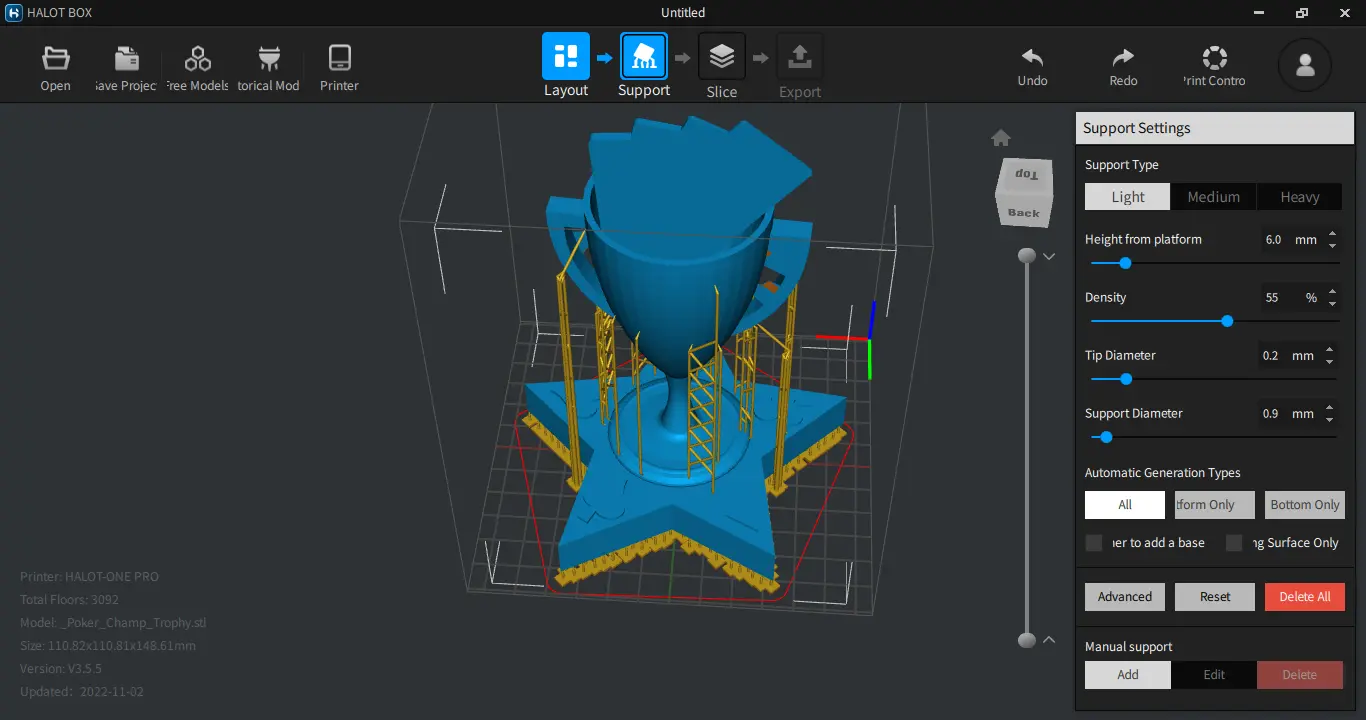
Task: Click the 'Printer: HALOT-ONE PRO' info text
Action: point(89,577)
